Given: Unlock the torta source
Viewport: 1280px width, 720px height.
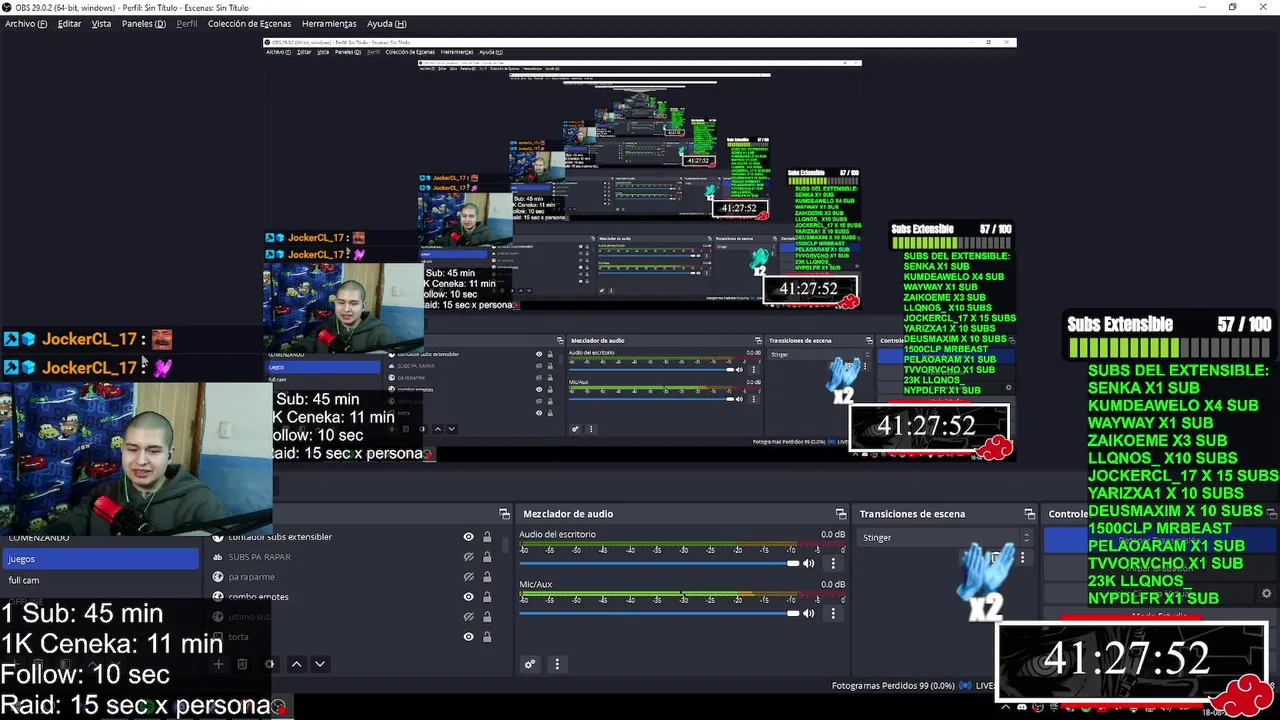Looking at the screenshot, I should pyautogui.click(x=487, y=637).
